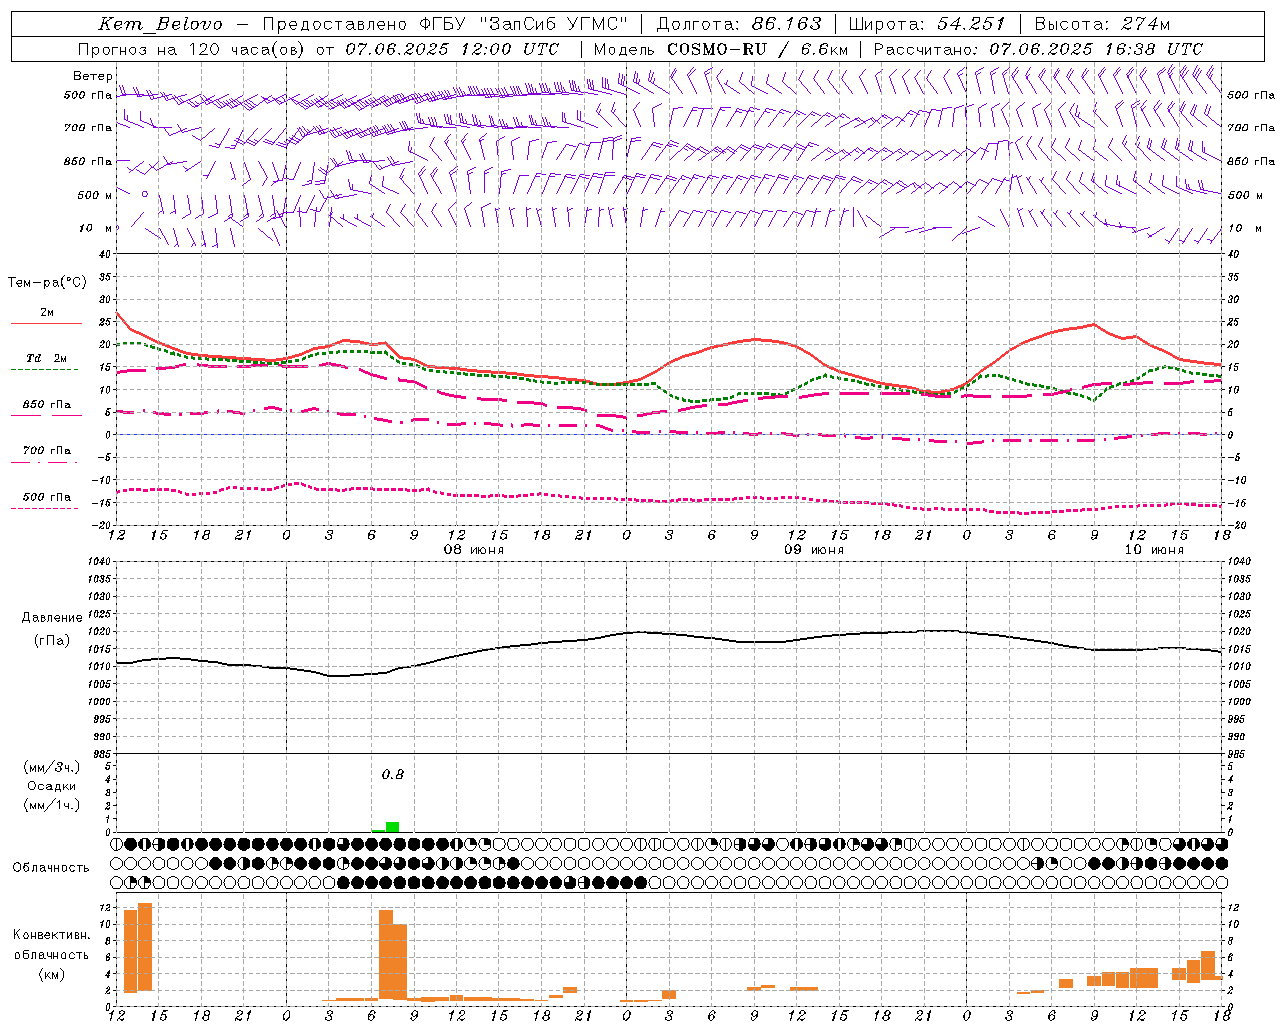Select the '2м' temperature legend entry
This screenshot has width=1280, height=1024.
click(x=47, y=312)
